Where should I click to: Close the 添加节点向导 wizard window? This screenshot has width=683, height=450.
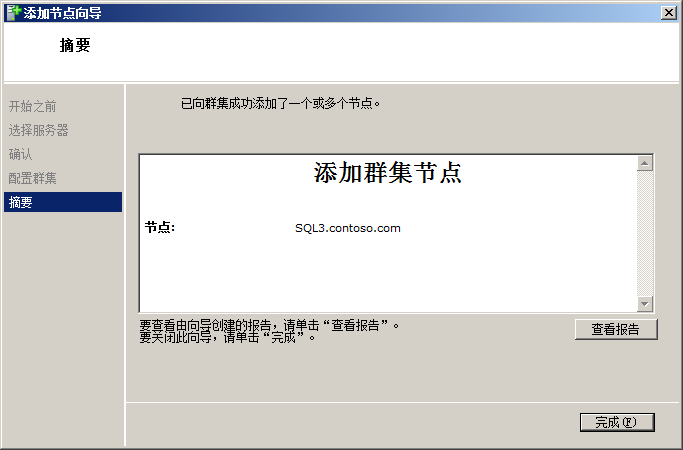(x=668, y=12)
